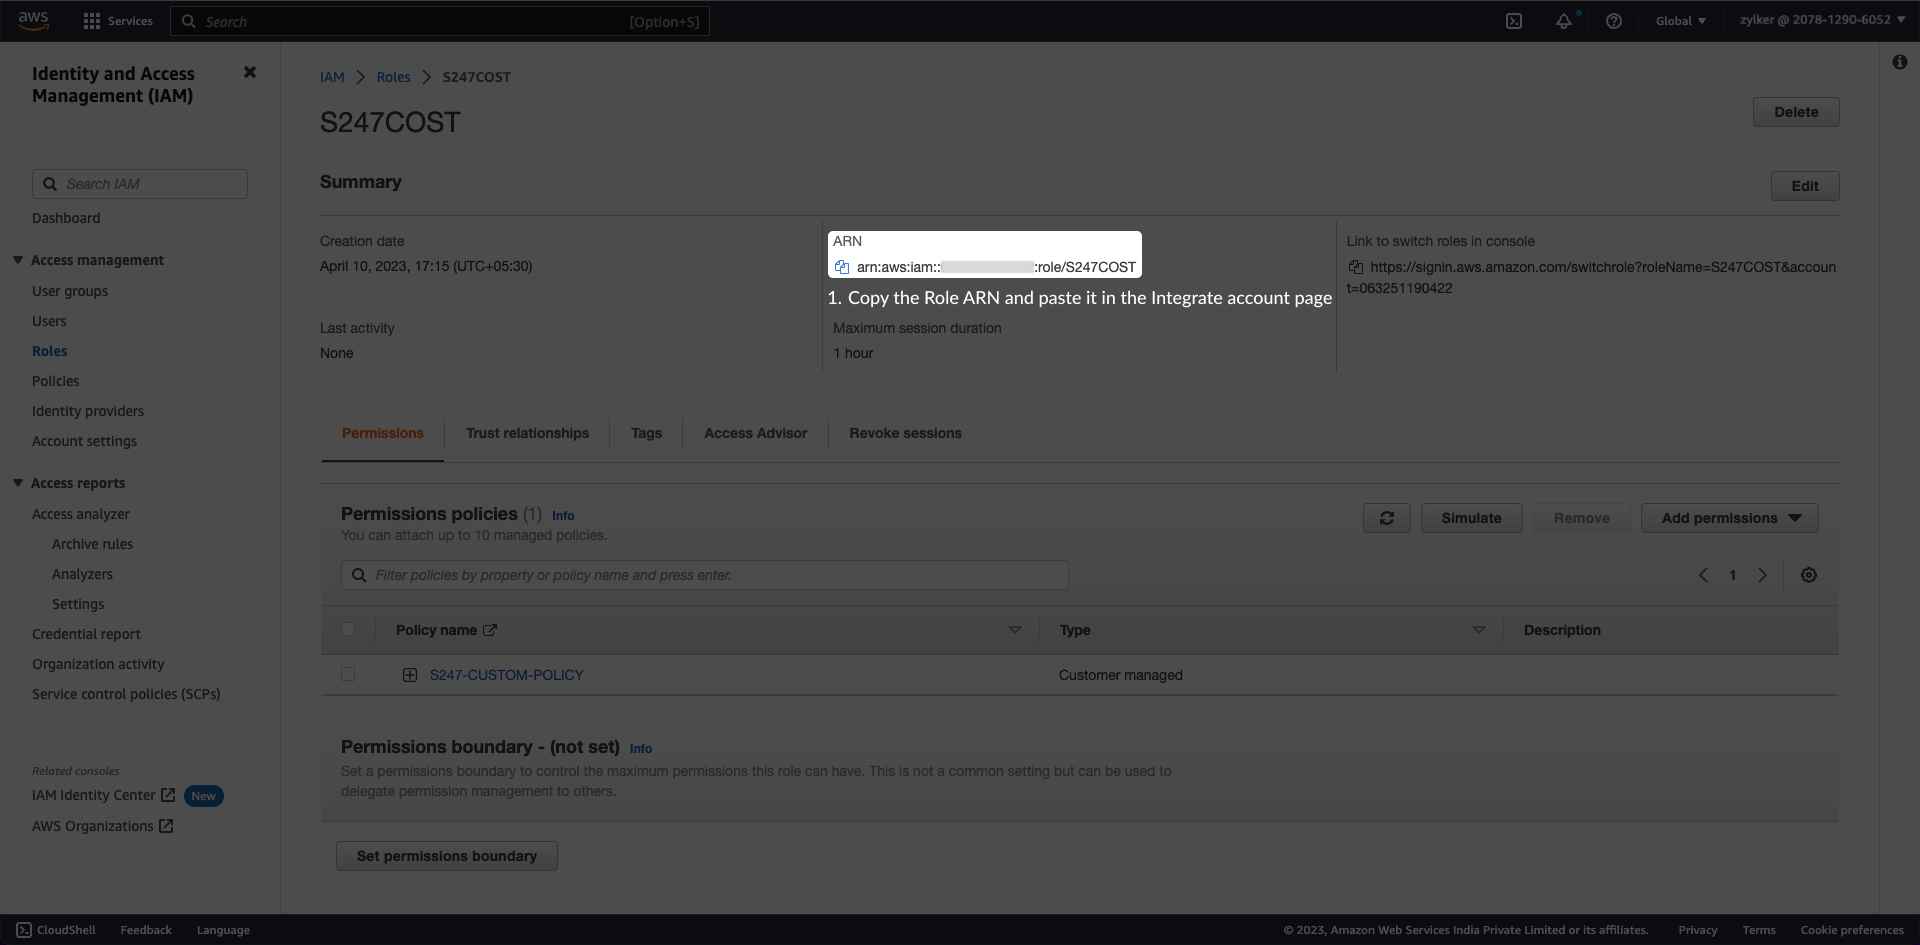Image resolution: width=1920 pixels, height=945 pixels.
Task: Open the notifications bell
Action: coord(1564,21)
